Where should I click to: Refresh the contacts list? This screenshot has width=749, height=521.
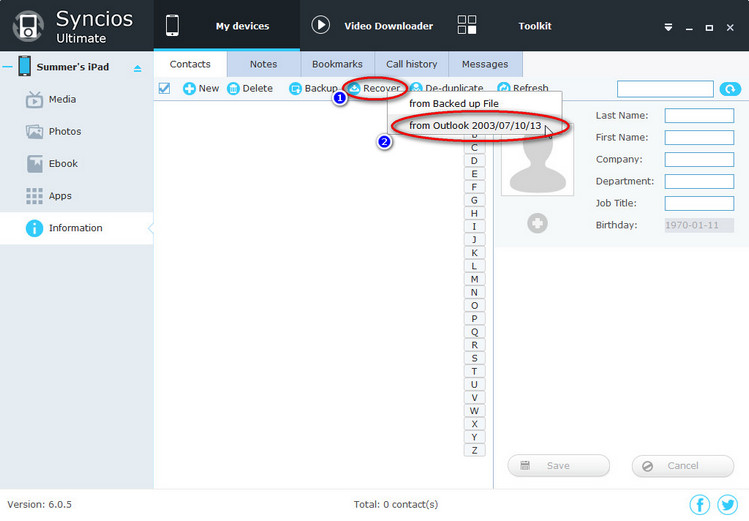point(523,87)
